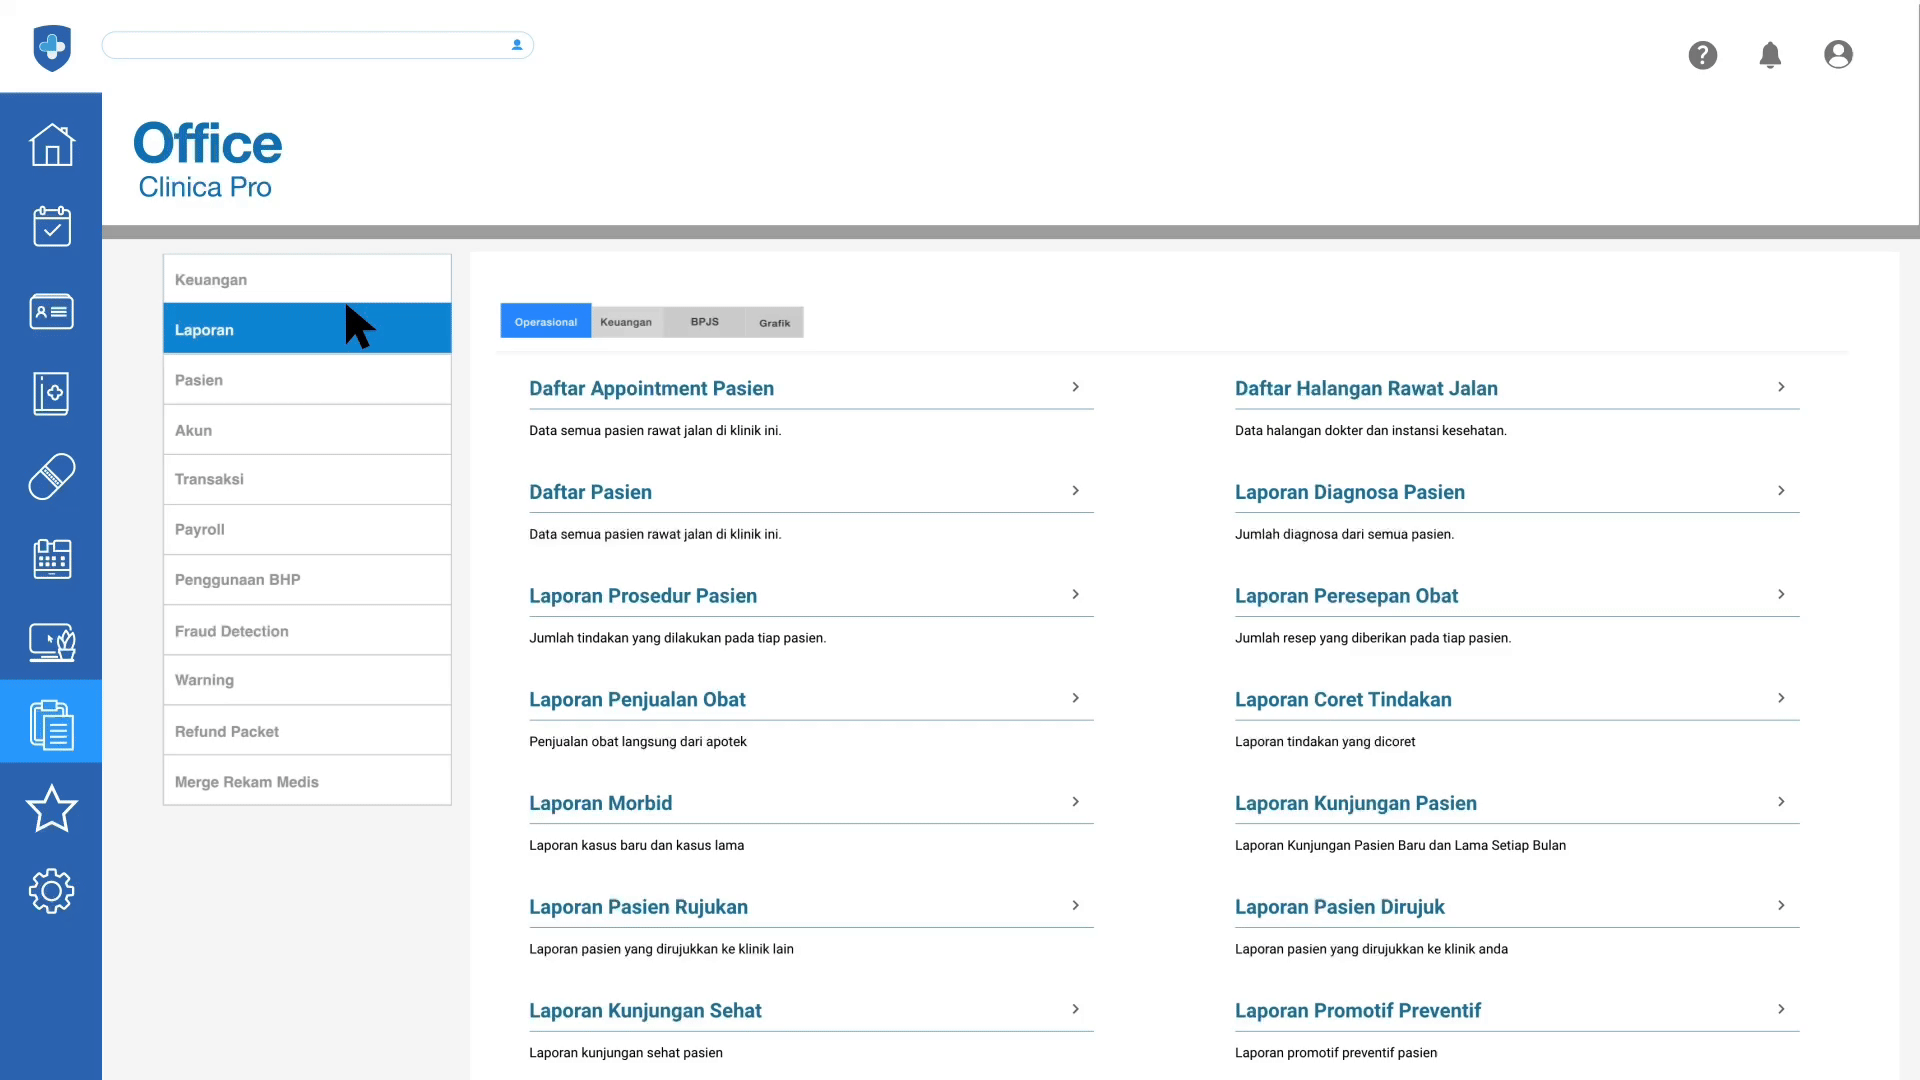Image resolution: width=1920 pixels, height=1080 pixels.
Task: Select Fraud Detection in side menu
Action: [x=232, y=631]
